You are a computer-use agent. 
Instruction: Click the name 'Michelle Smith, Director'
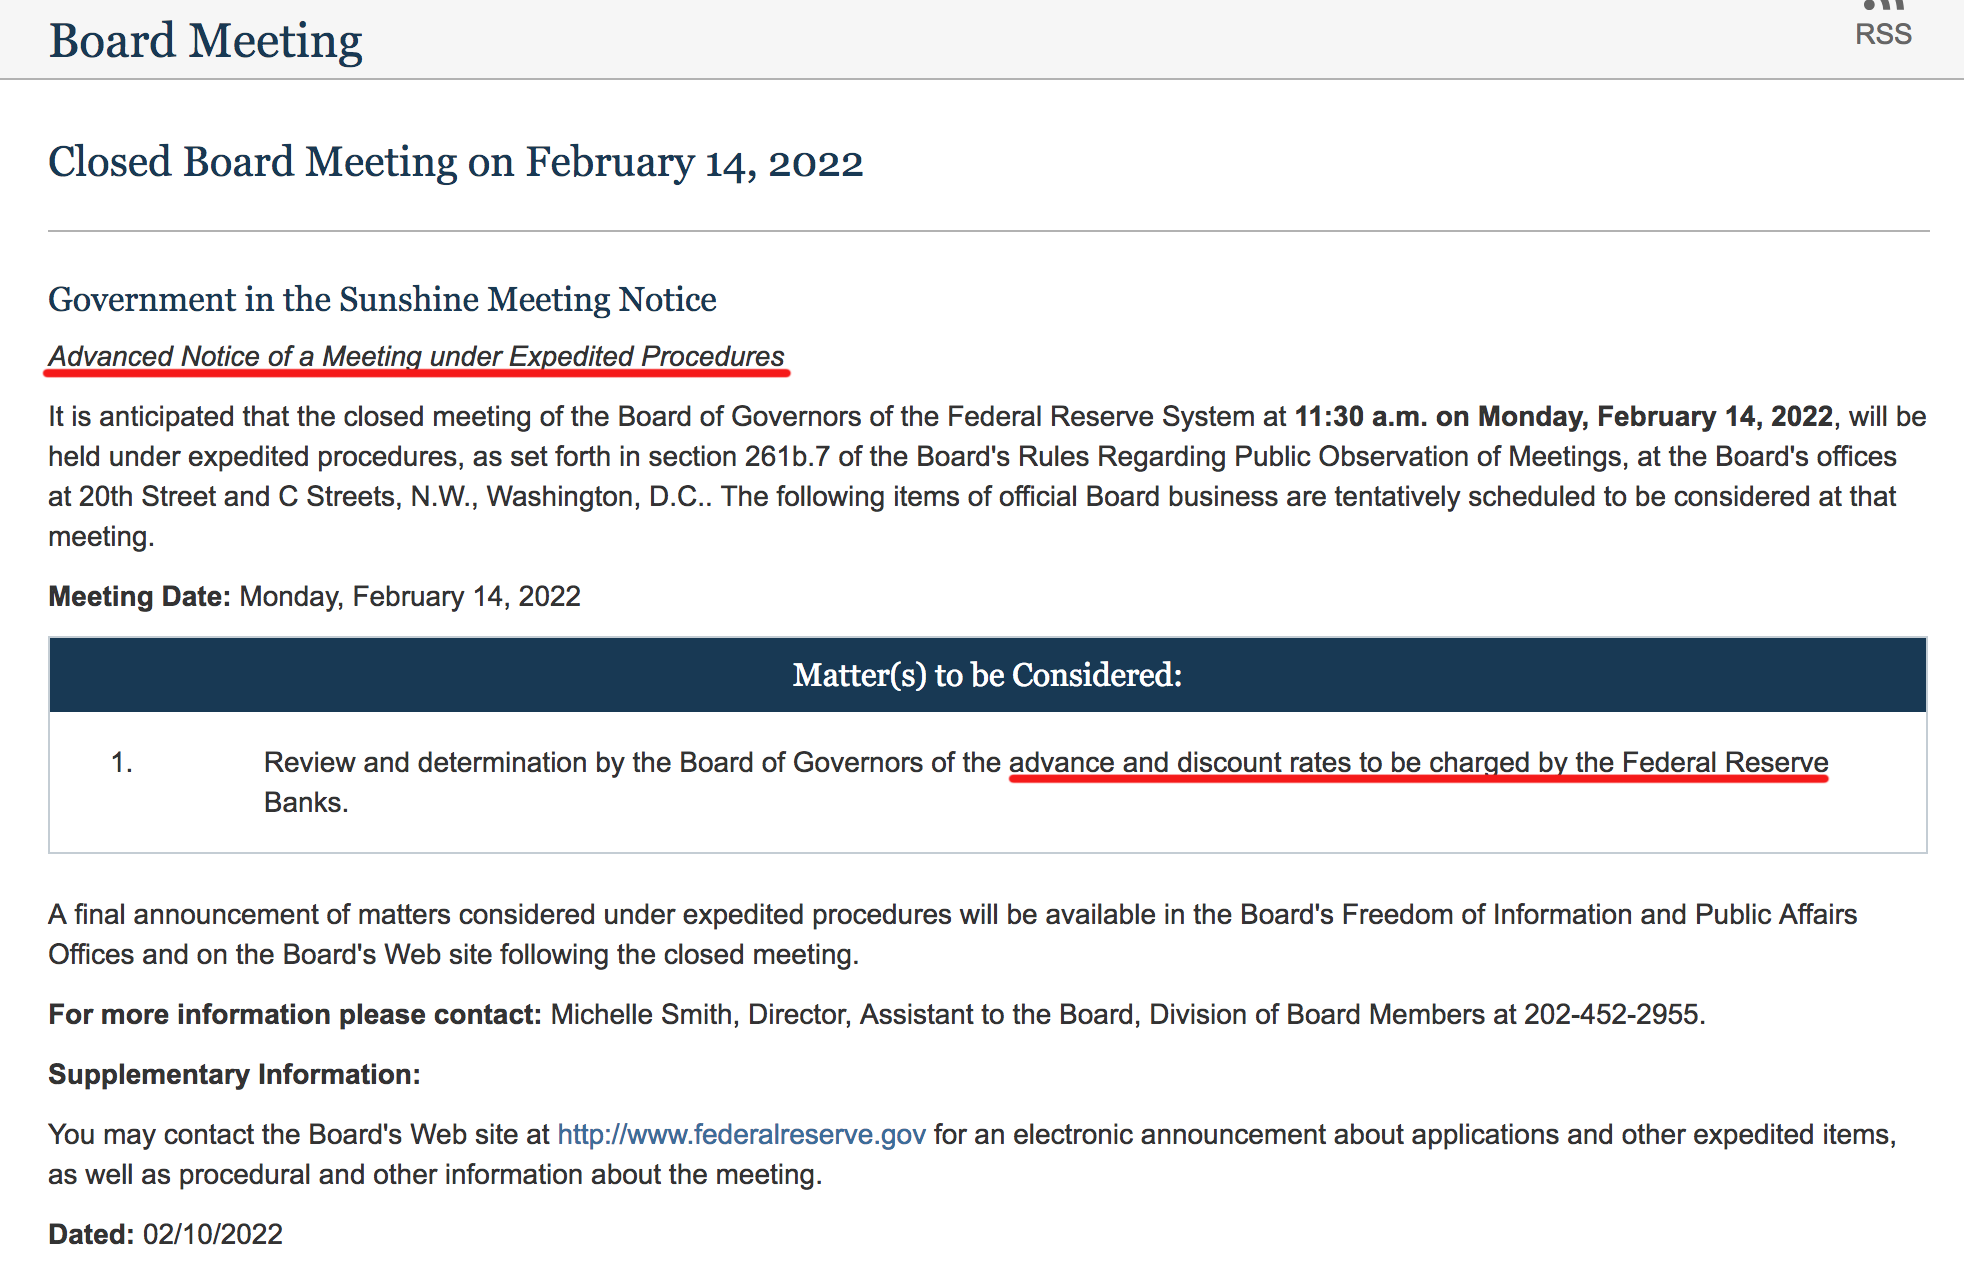[701, 1014]
